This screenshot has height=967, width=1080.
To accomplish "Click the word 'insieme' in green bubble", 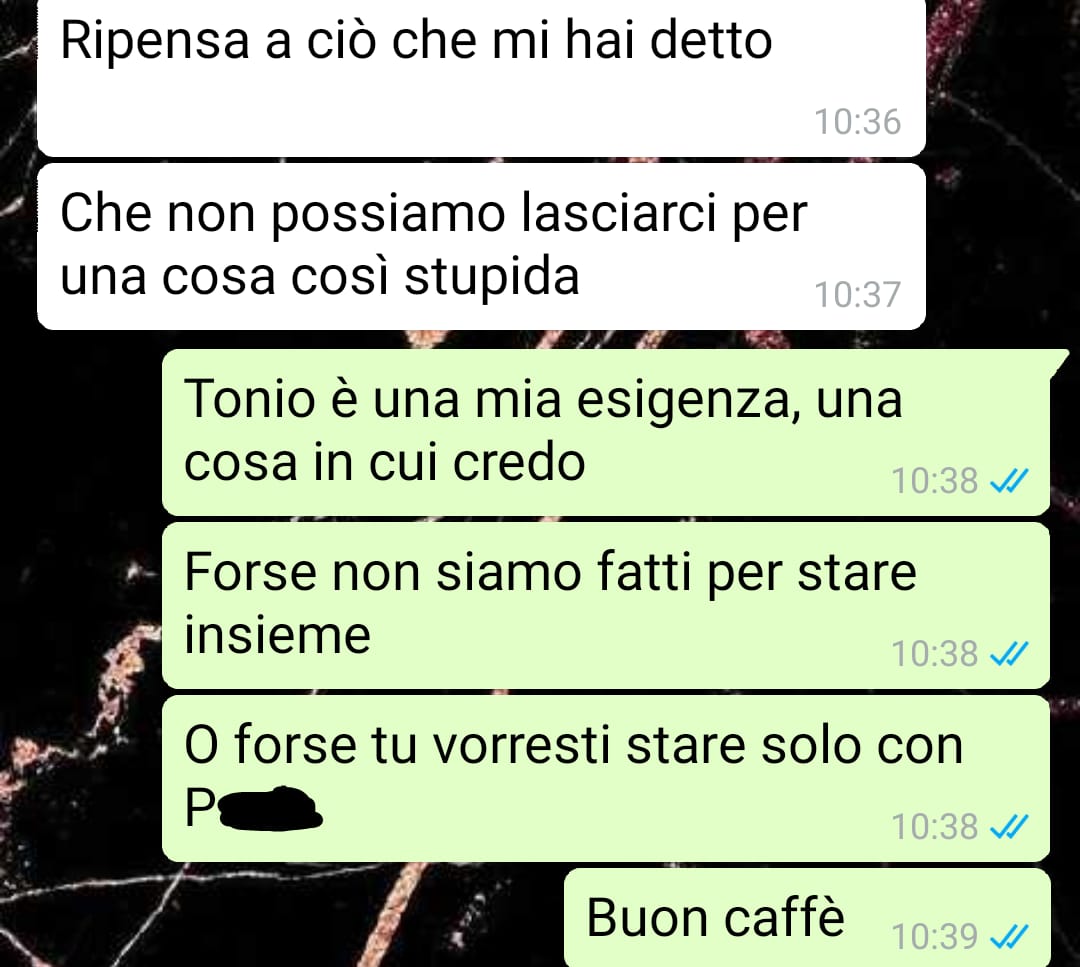I will tap(278, 634).
